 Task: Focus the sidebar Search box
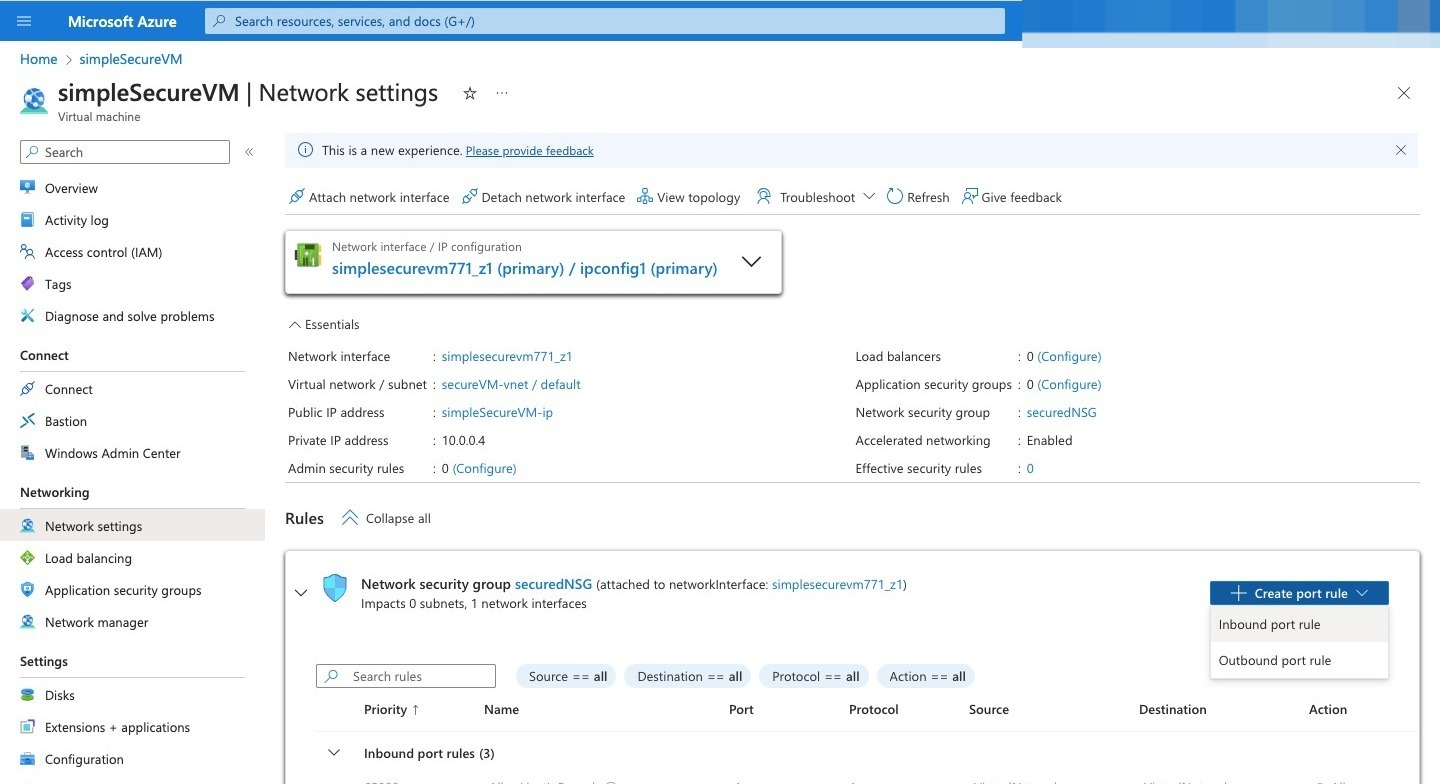coord(125,152)
